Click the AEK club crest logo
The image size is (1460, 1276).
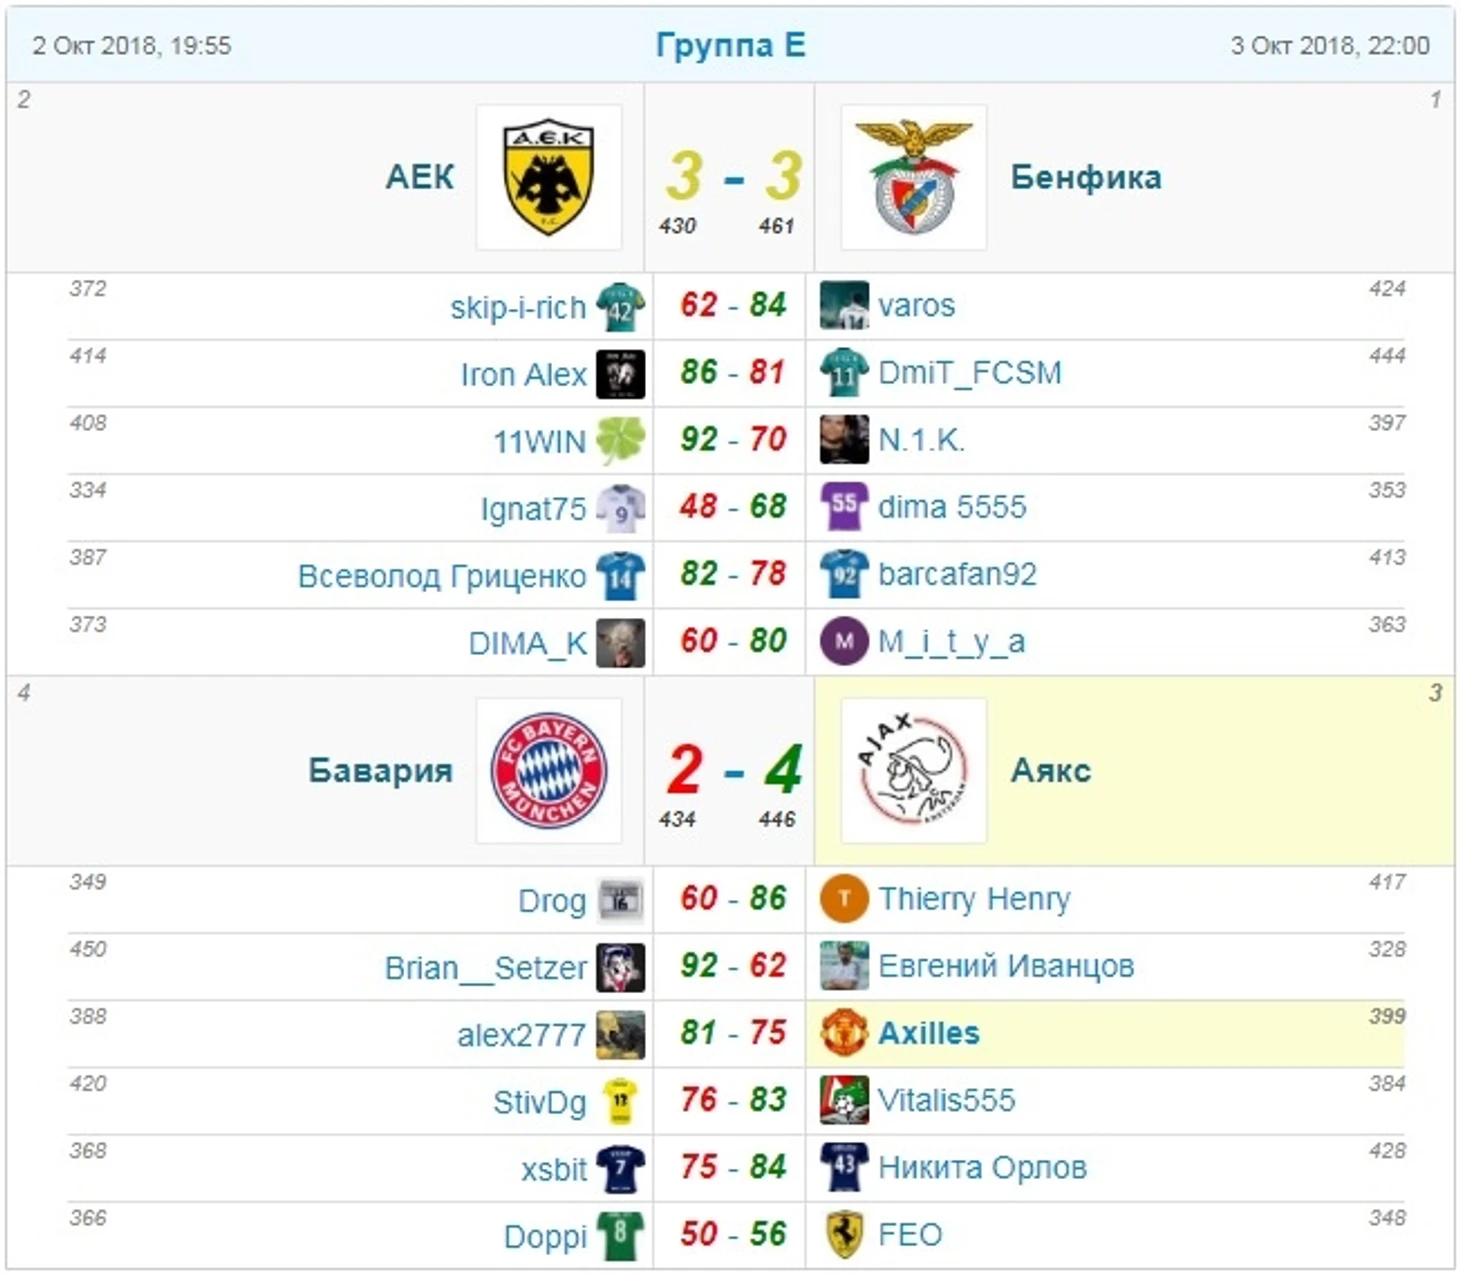point(548,177)
